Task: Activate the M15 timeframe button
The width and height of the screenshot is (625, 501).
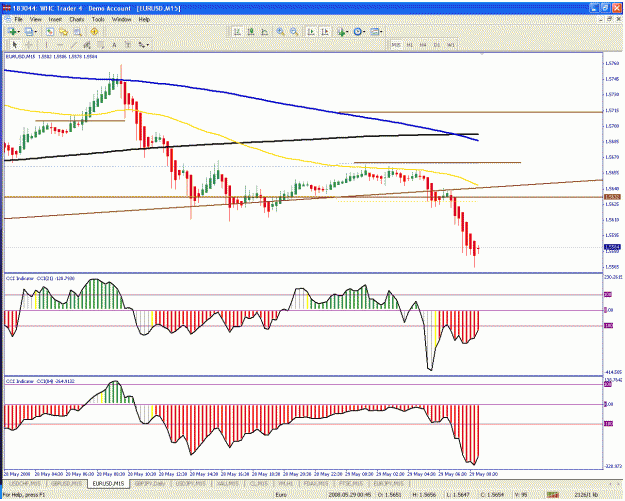Action: click(x=396, y=45)
